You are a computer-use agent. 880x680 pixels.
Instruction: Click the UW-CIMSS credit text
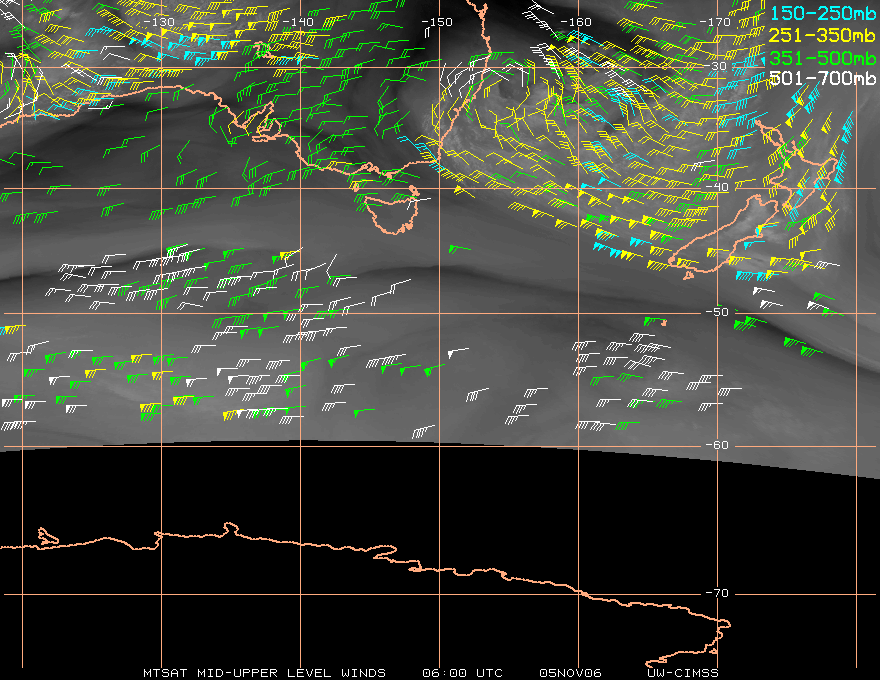(x=682, y=673)
